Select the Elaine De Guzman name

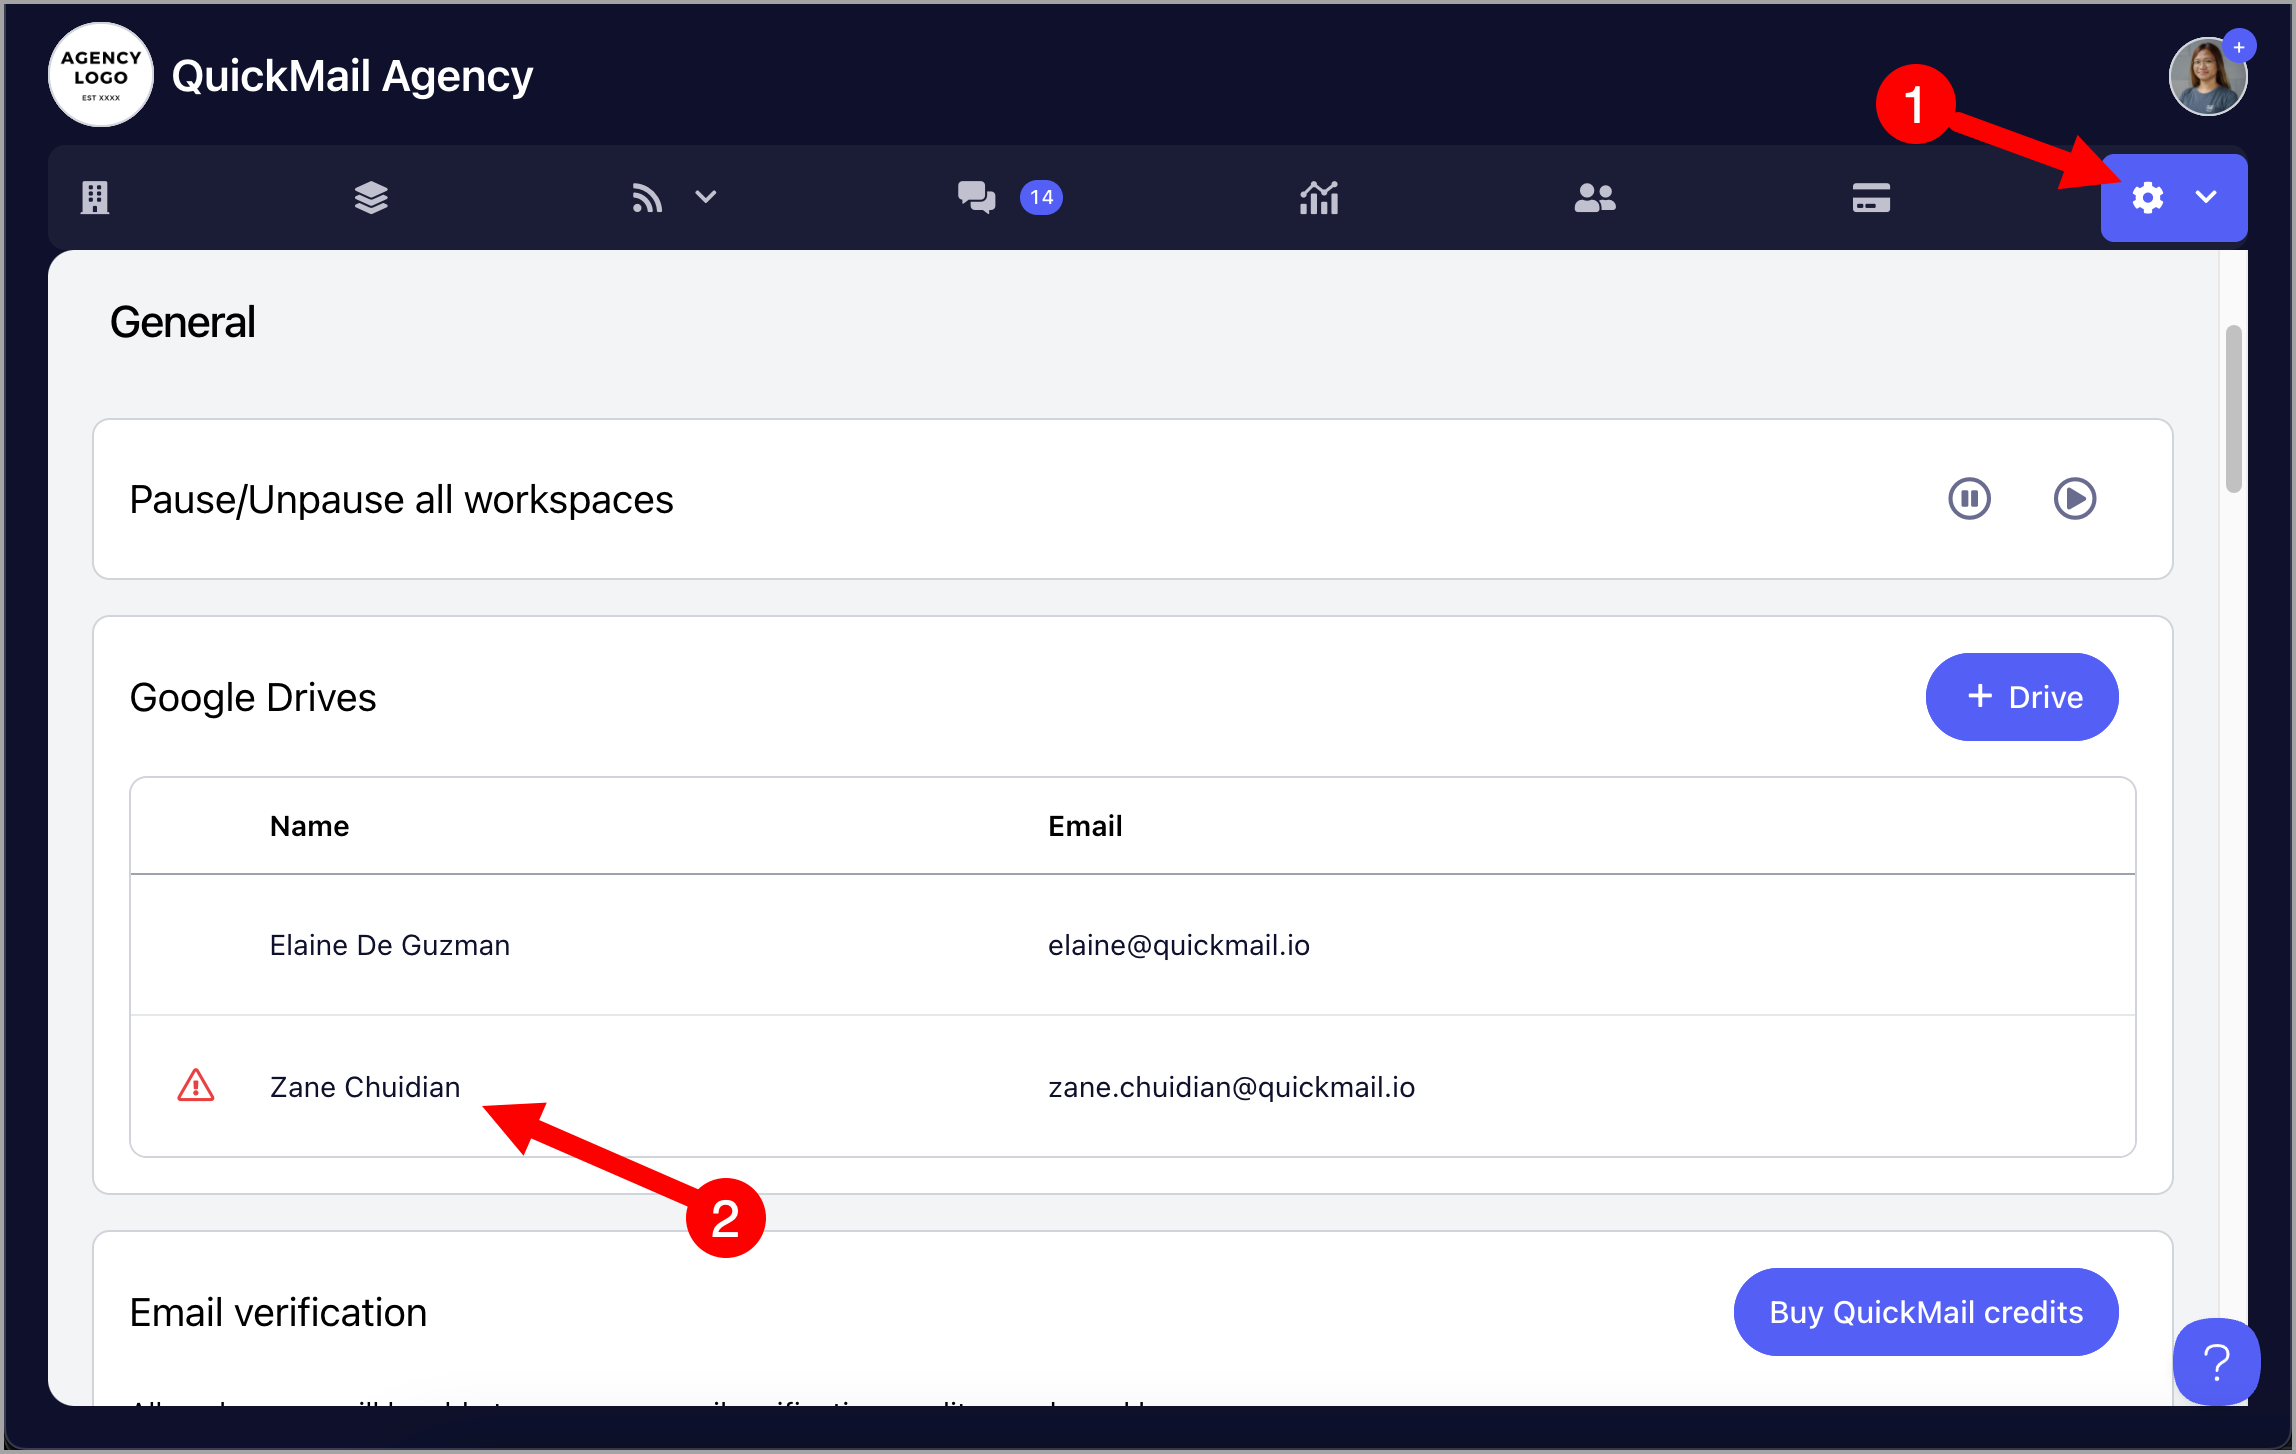click(x=390, y=945)
